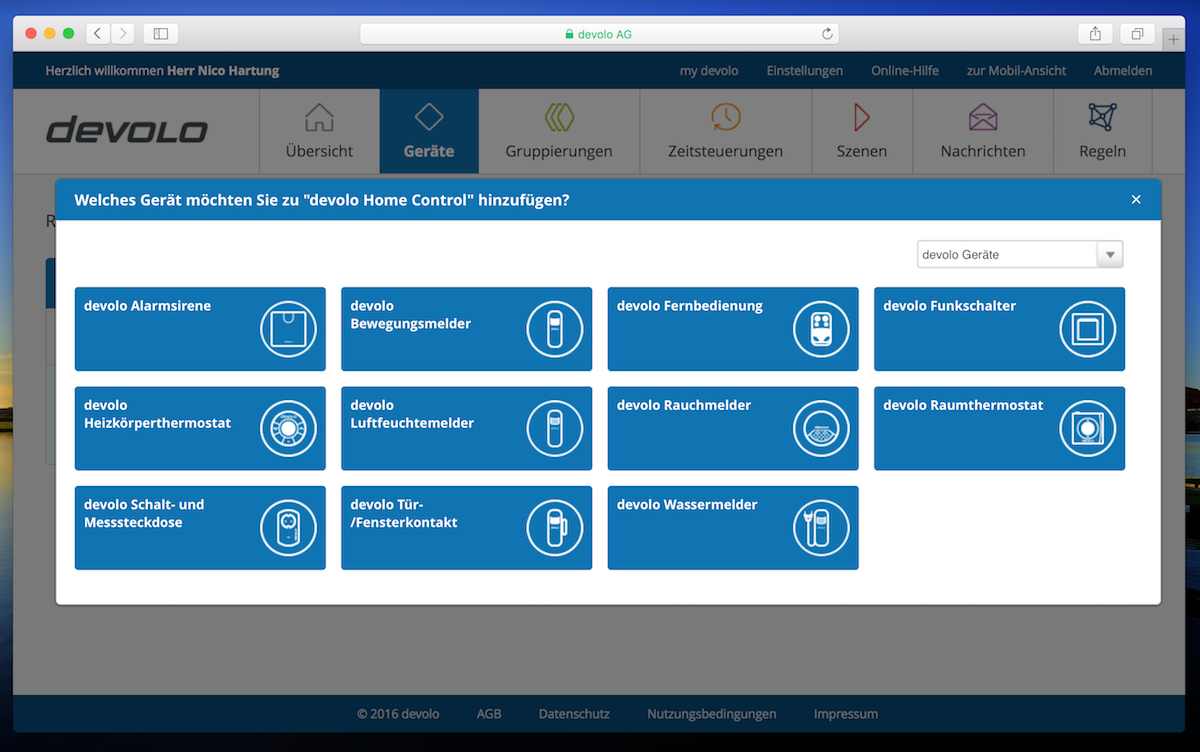Click the Funkschalter switch icon

click(x=1088, y=329)
